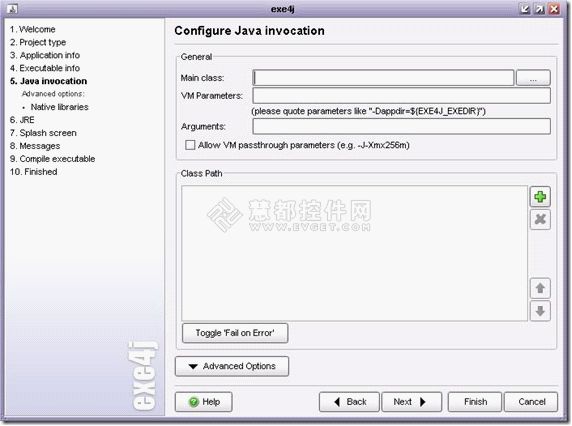Click the green Help question mark icon
The width and height of the screenshot is (572, 426).
pyautogui.click(x=194, y=402)
